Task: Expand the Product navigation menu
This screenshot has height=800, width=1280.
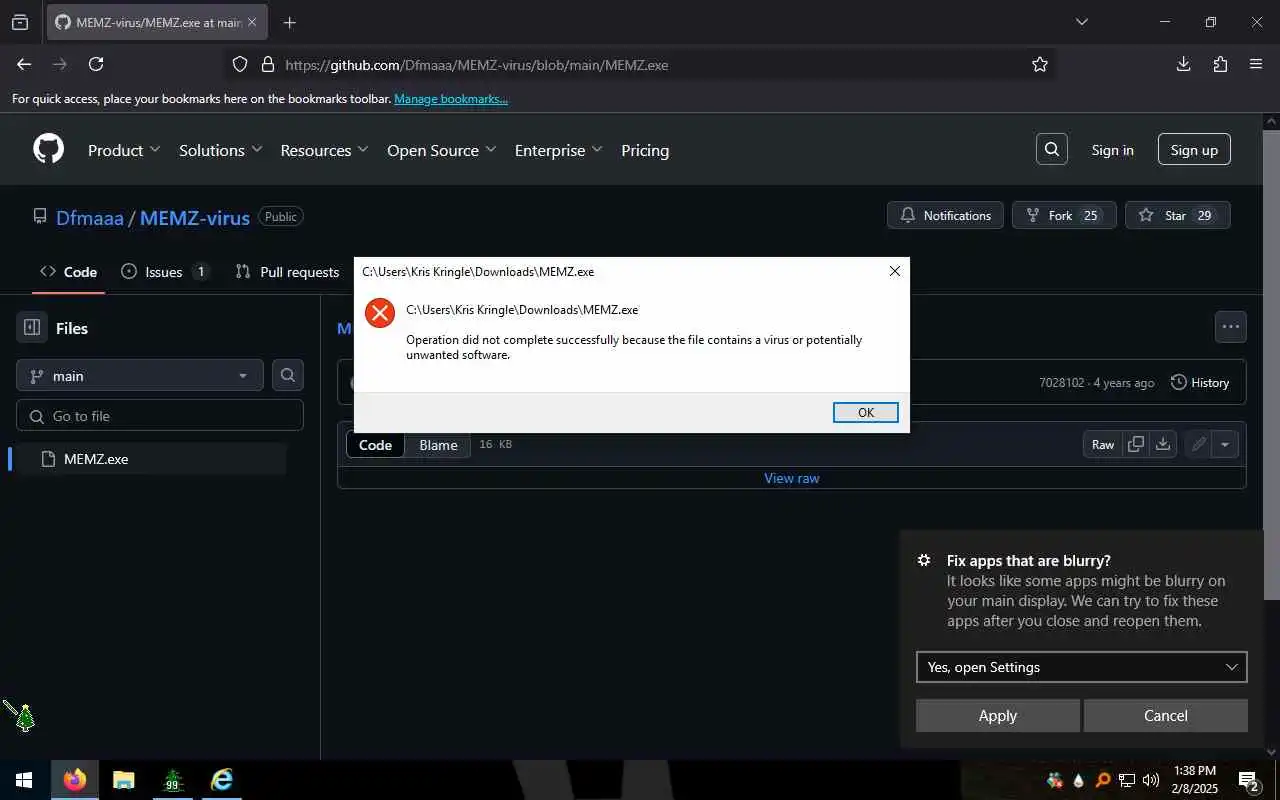Action: click(x=124, y=150)
